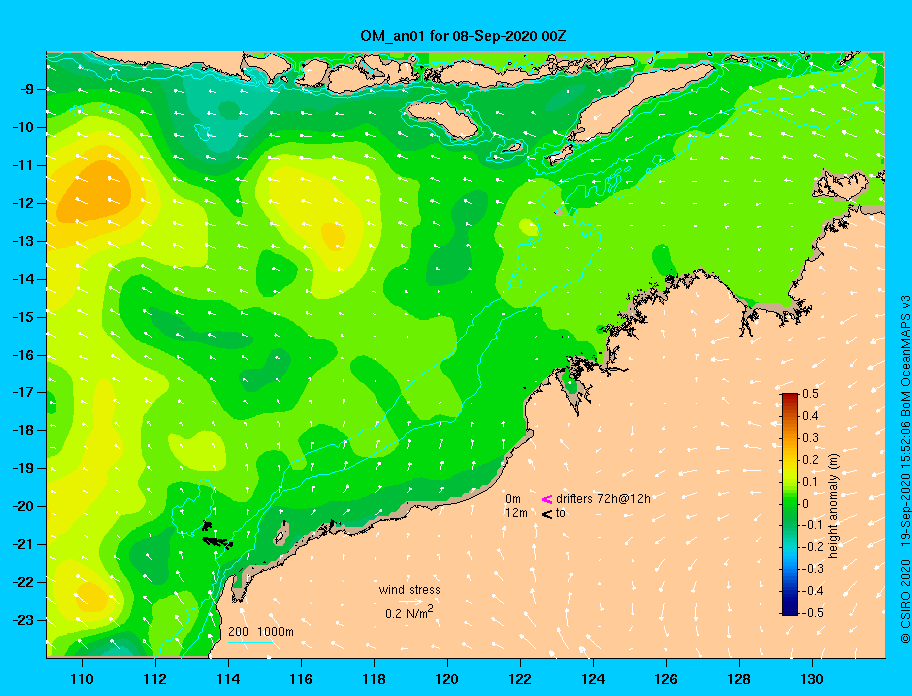Click longitude axis label 116

pyautogui.click(x=301, y=679)
